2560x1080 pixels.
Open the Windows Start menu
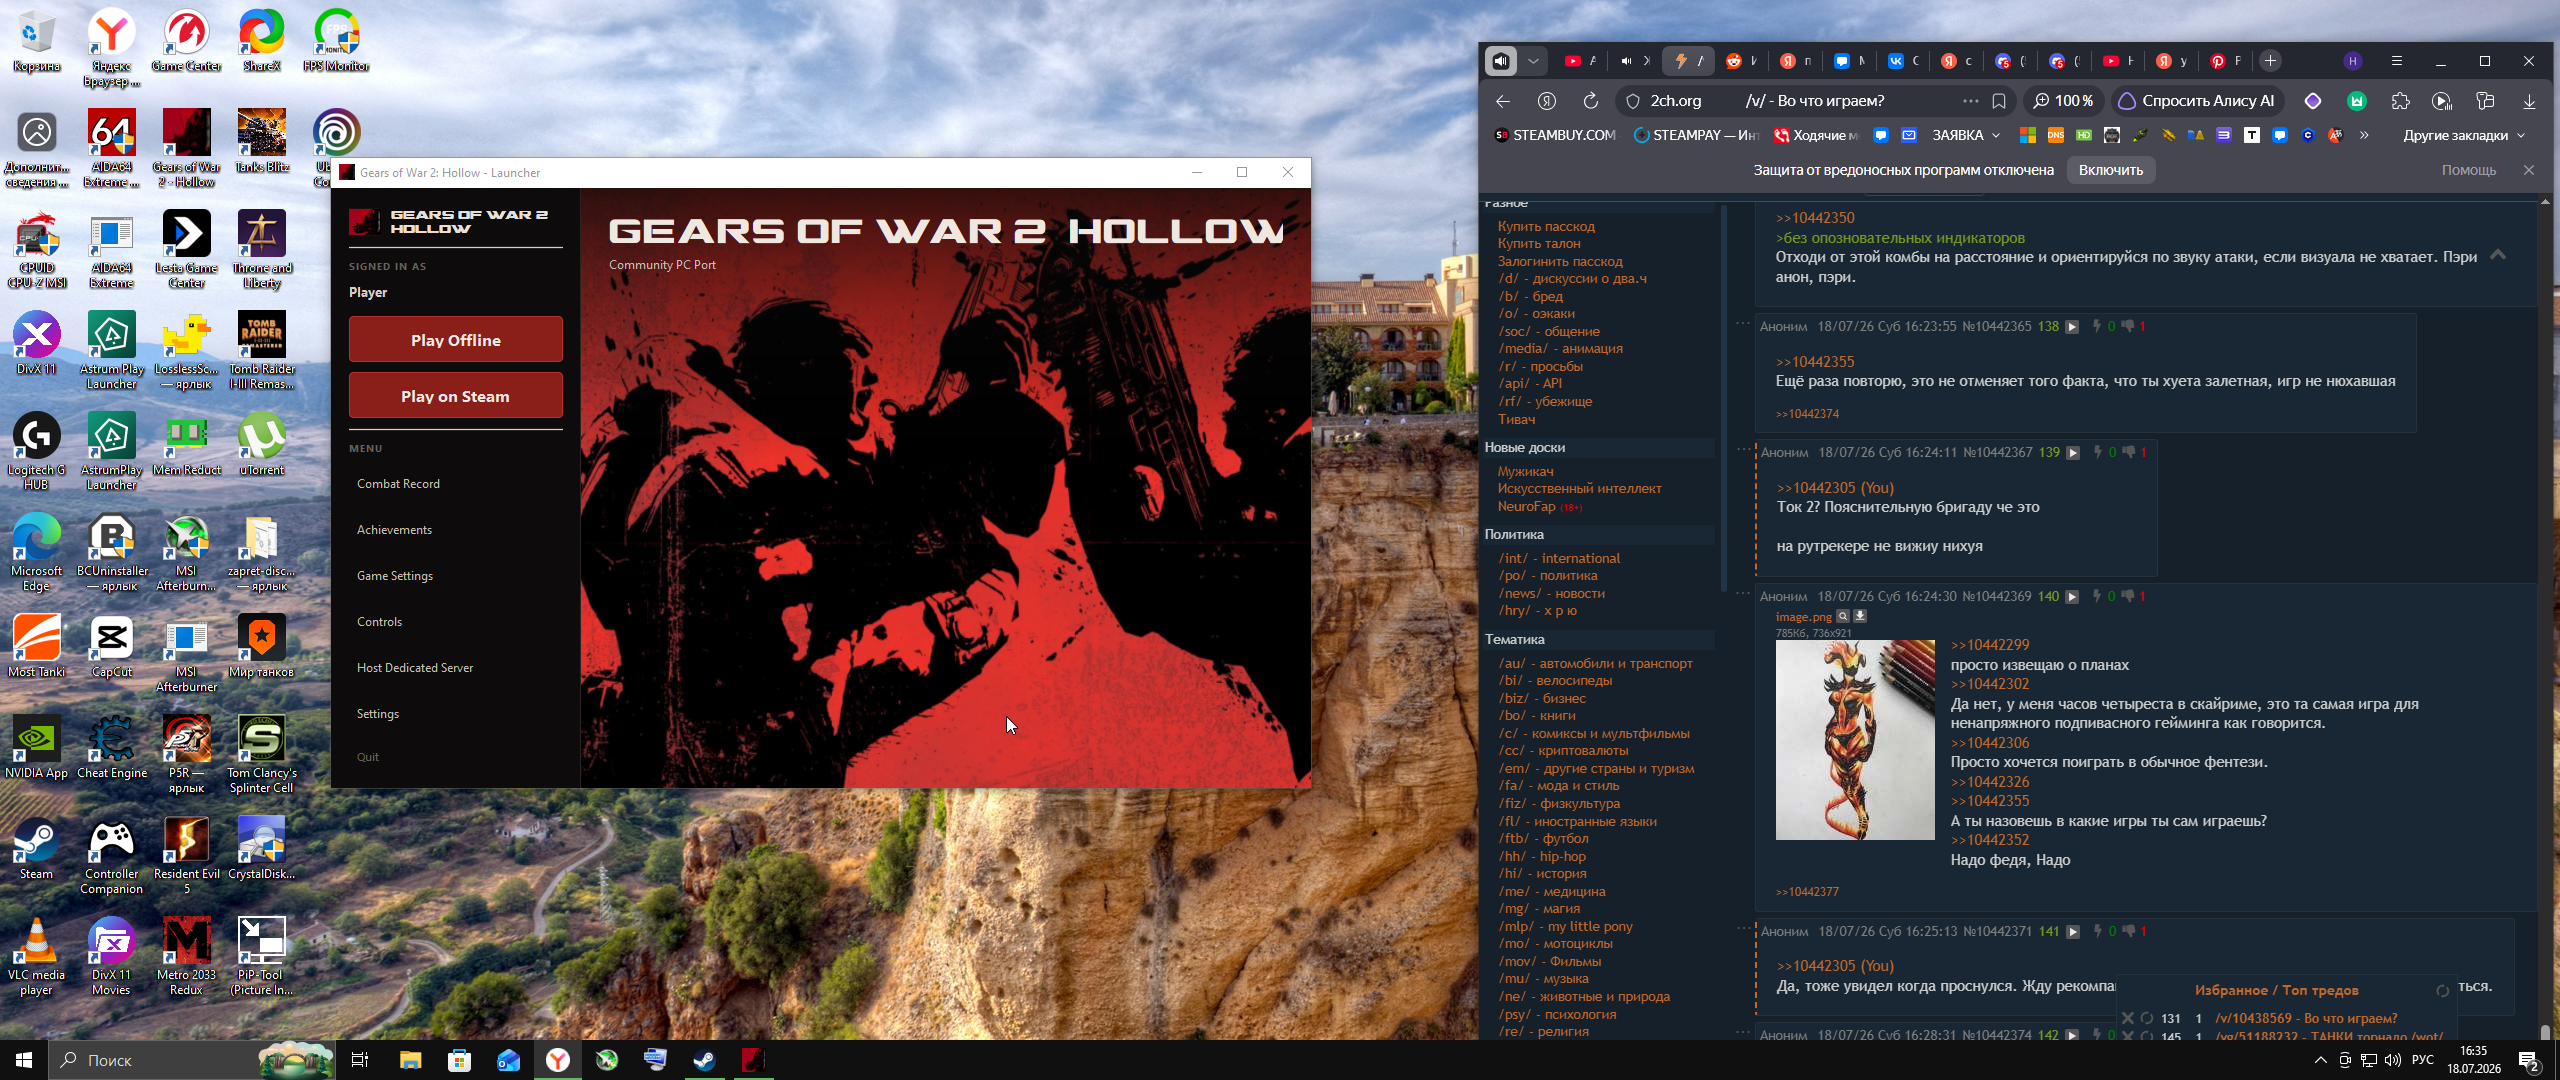24,1060
